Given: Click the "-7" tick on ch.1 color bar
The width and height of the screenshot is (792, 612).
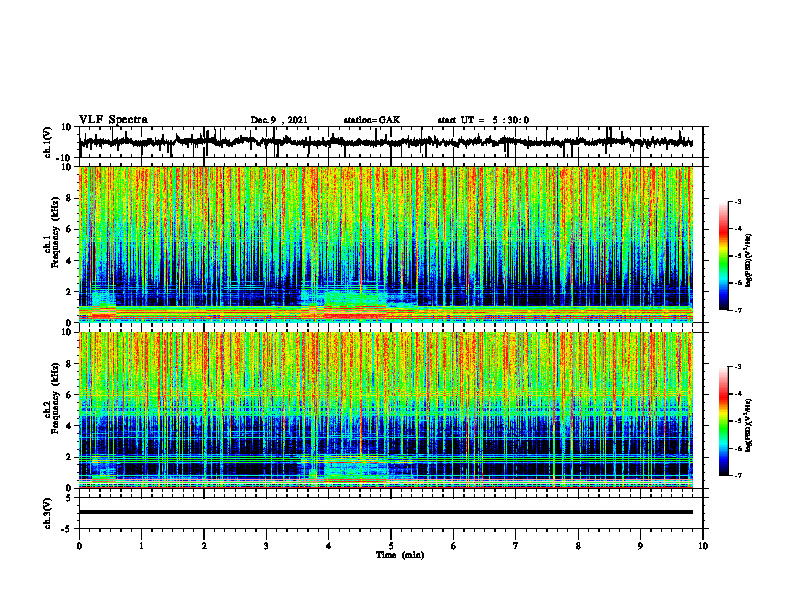Looking at the screenshot, I should tap(738, 310).
